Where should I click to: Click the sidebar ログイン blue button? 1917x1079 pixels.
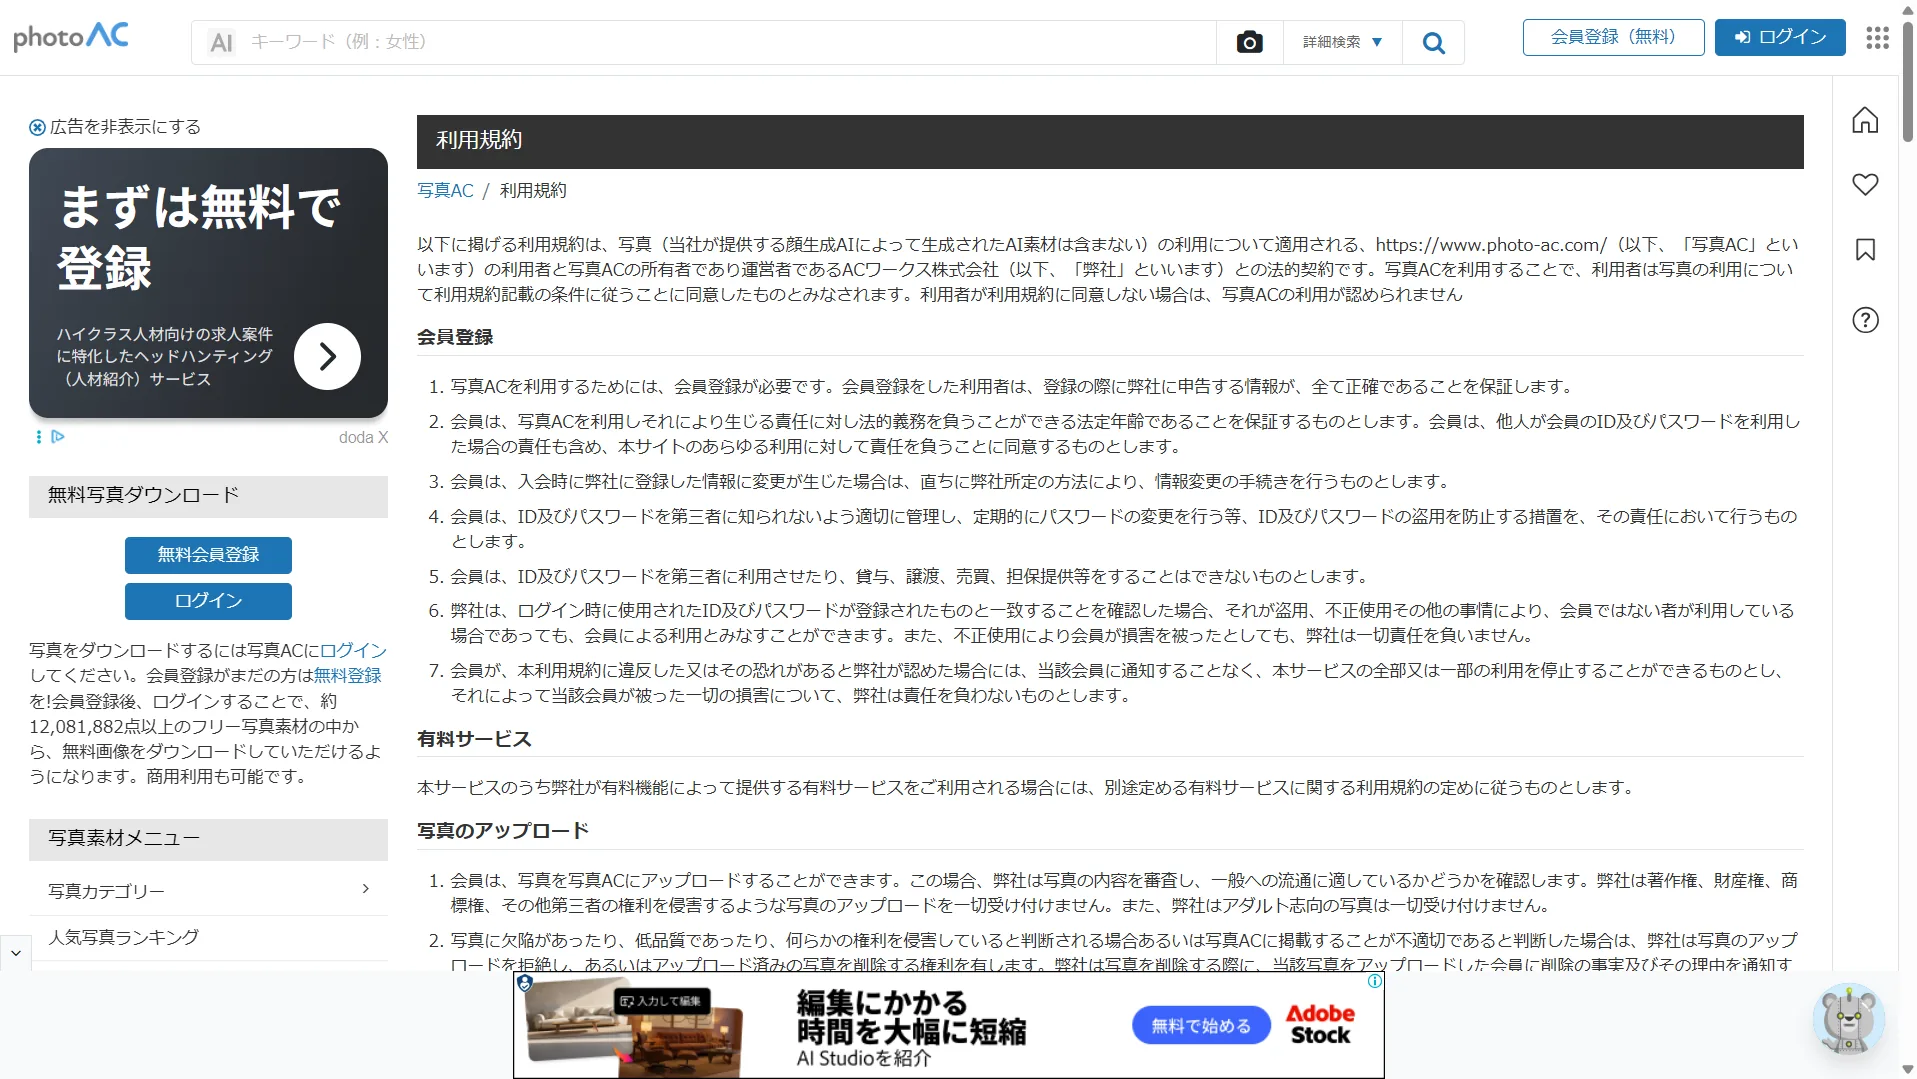[208, 601]
